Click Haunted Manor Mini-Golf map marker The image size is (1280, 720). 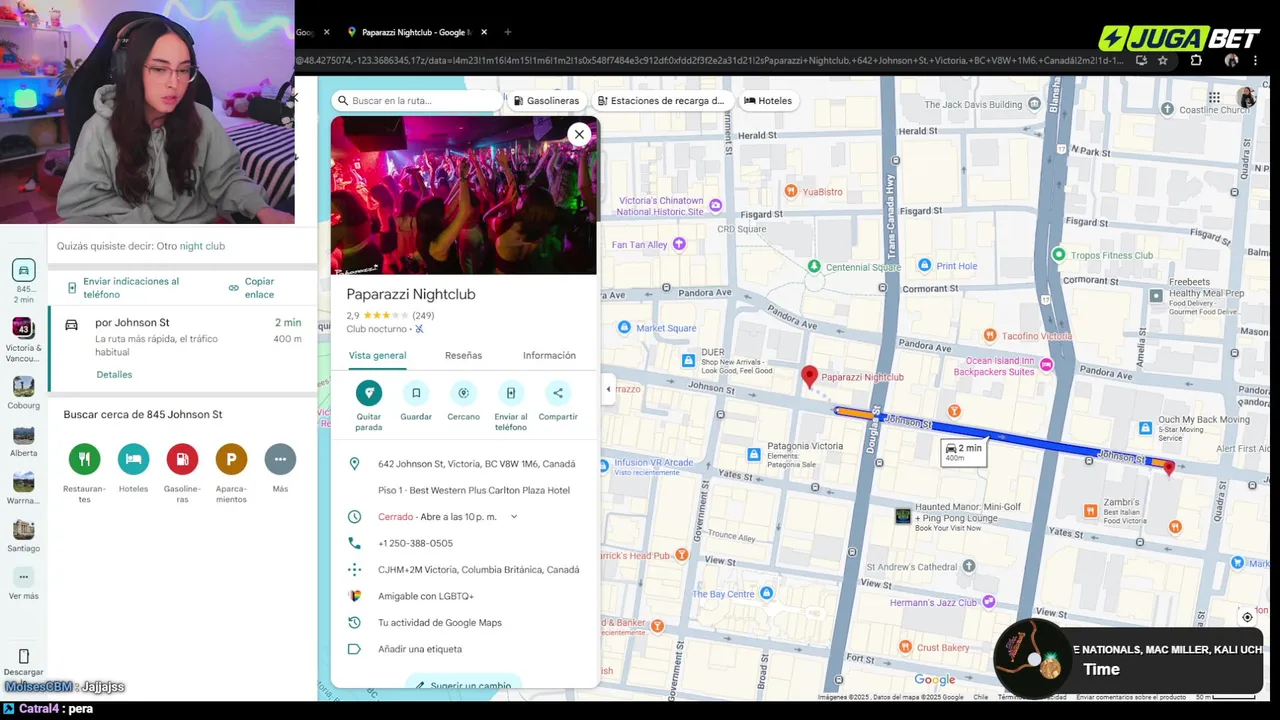(x=903, y=516)
